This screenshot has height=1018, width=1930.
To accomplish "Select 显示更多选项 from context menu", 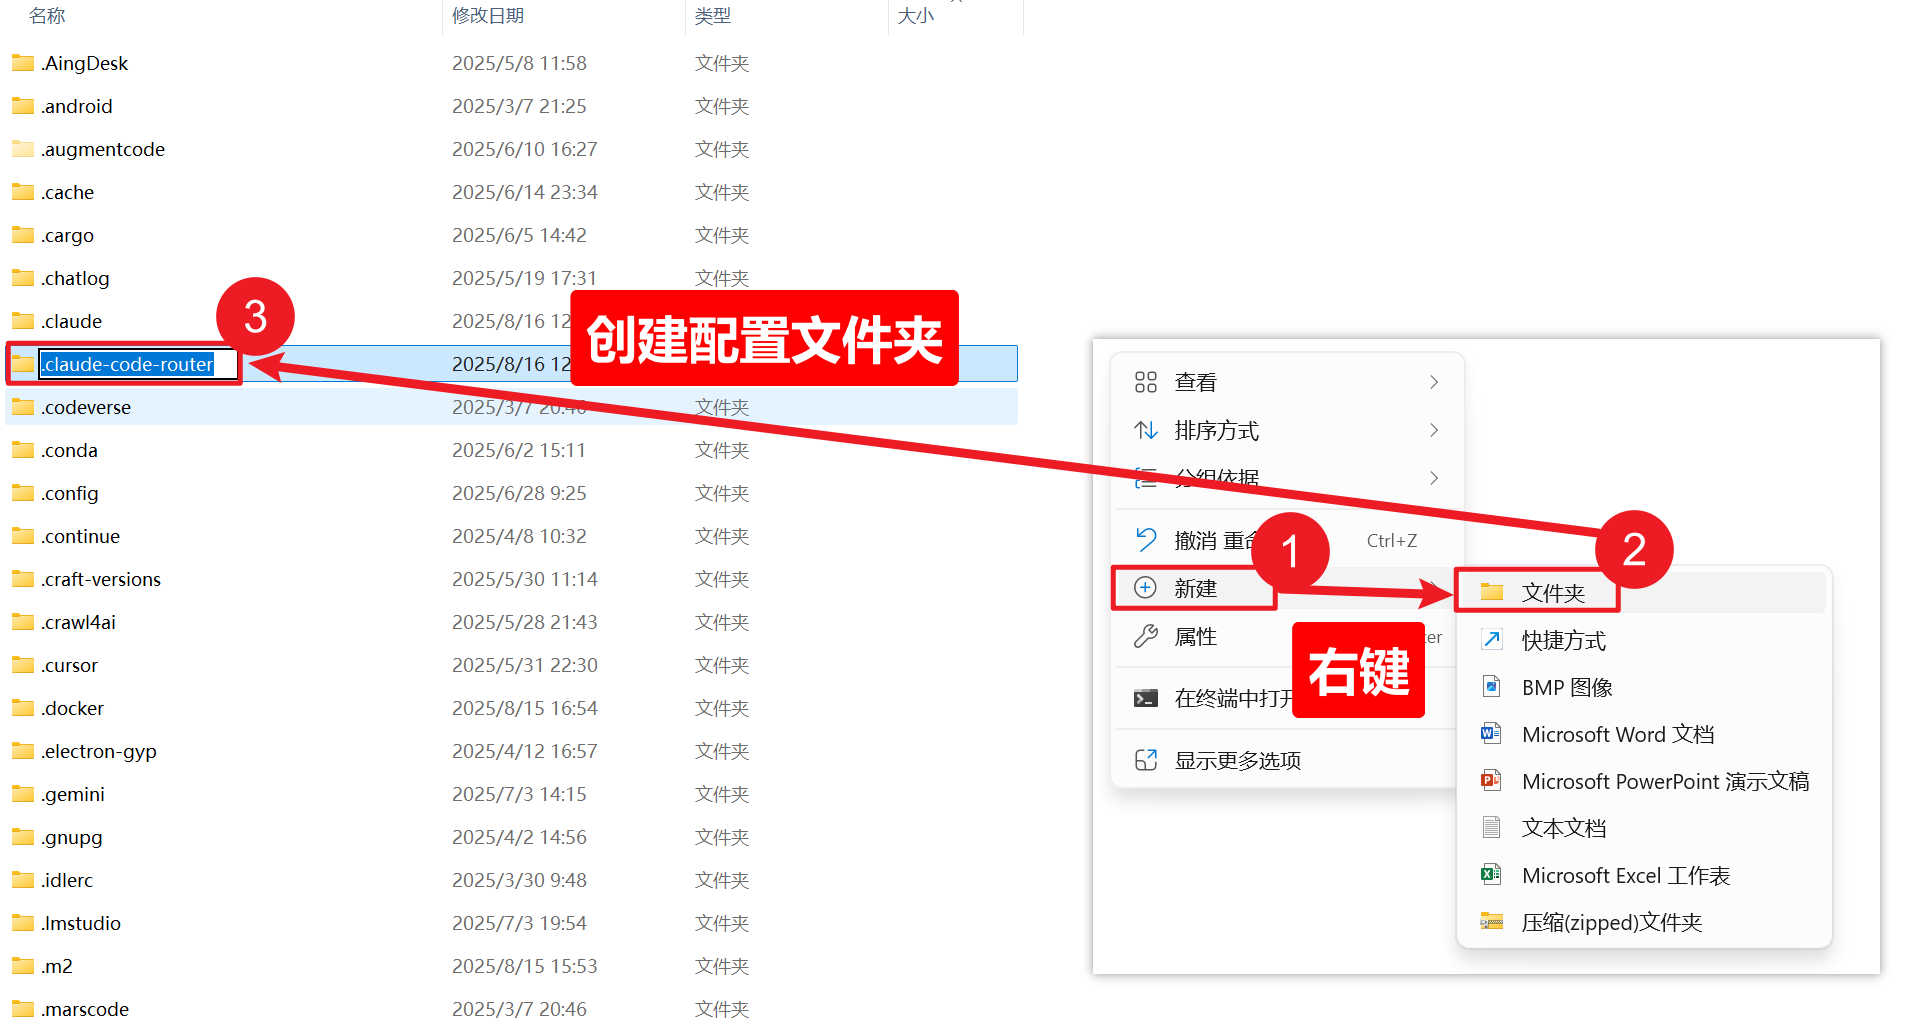I will 1238,759.
